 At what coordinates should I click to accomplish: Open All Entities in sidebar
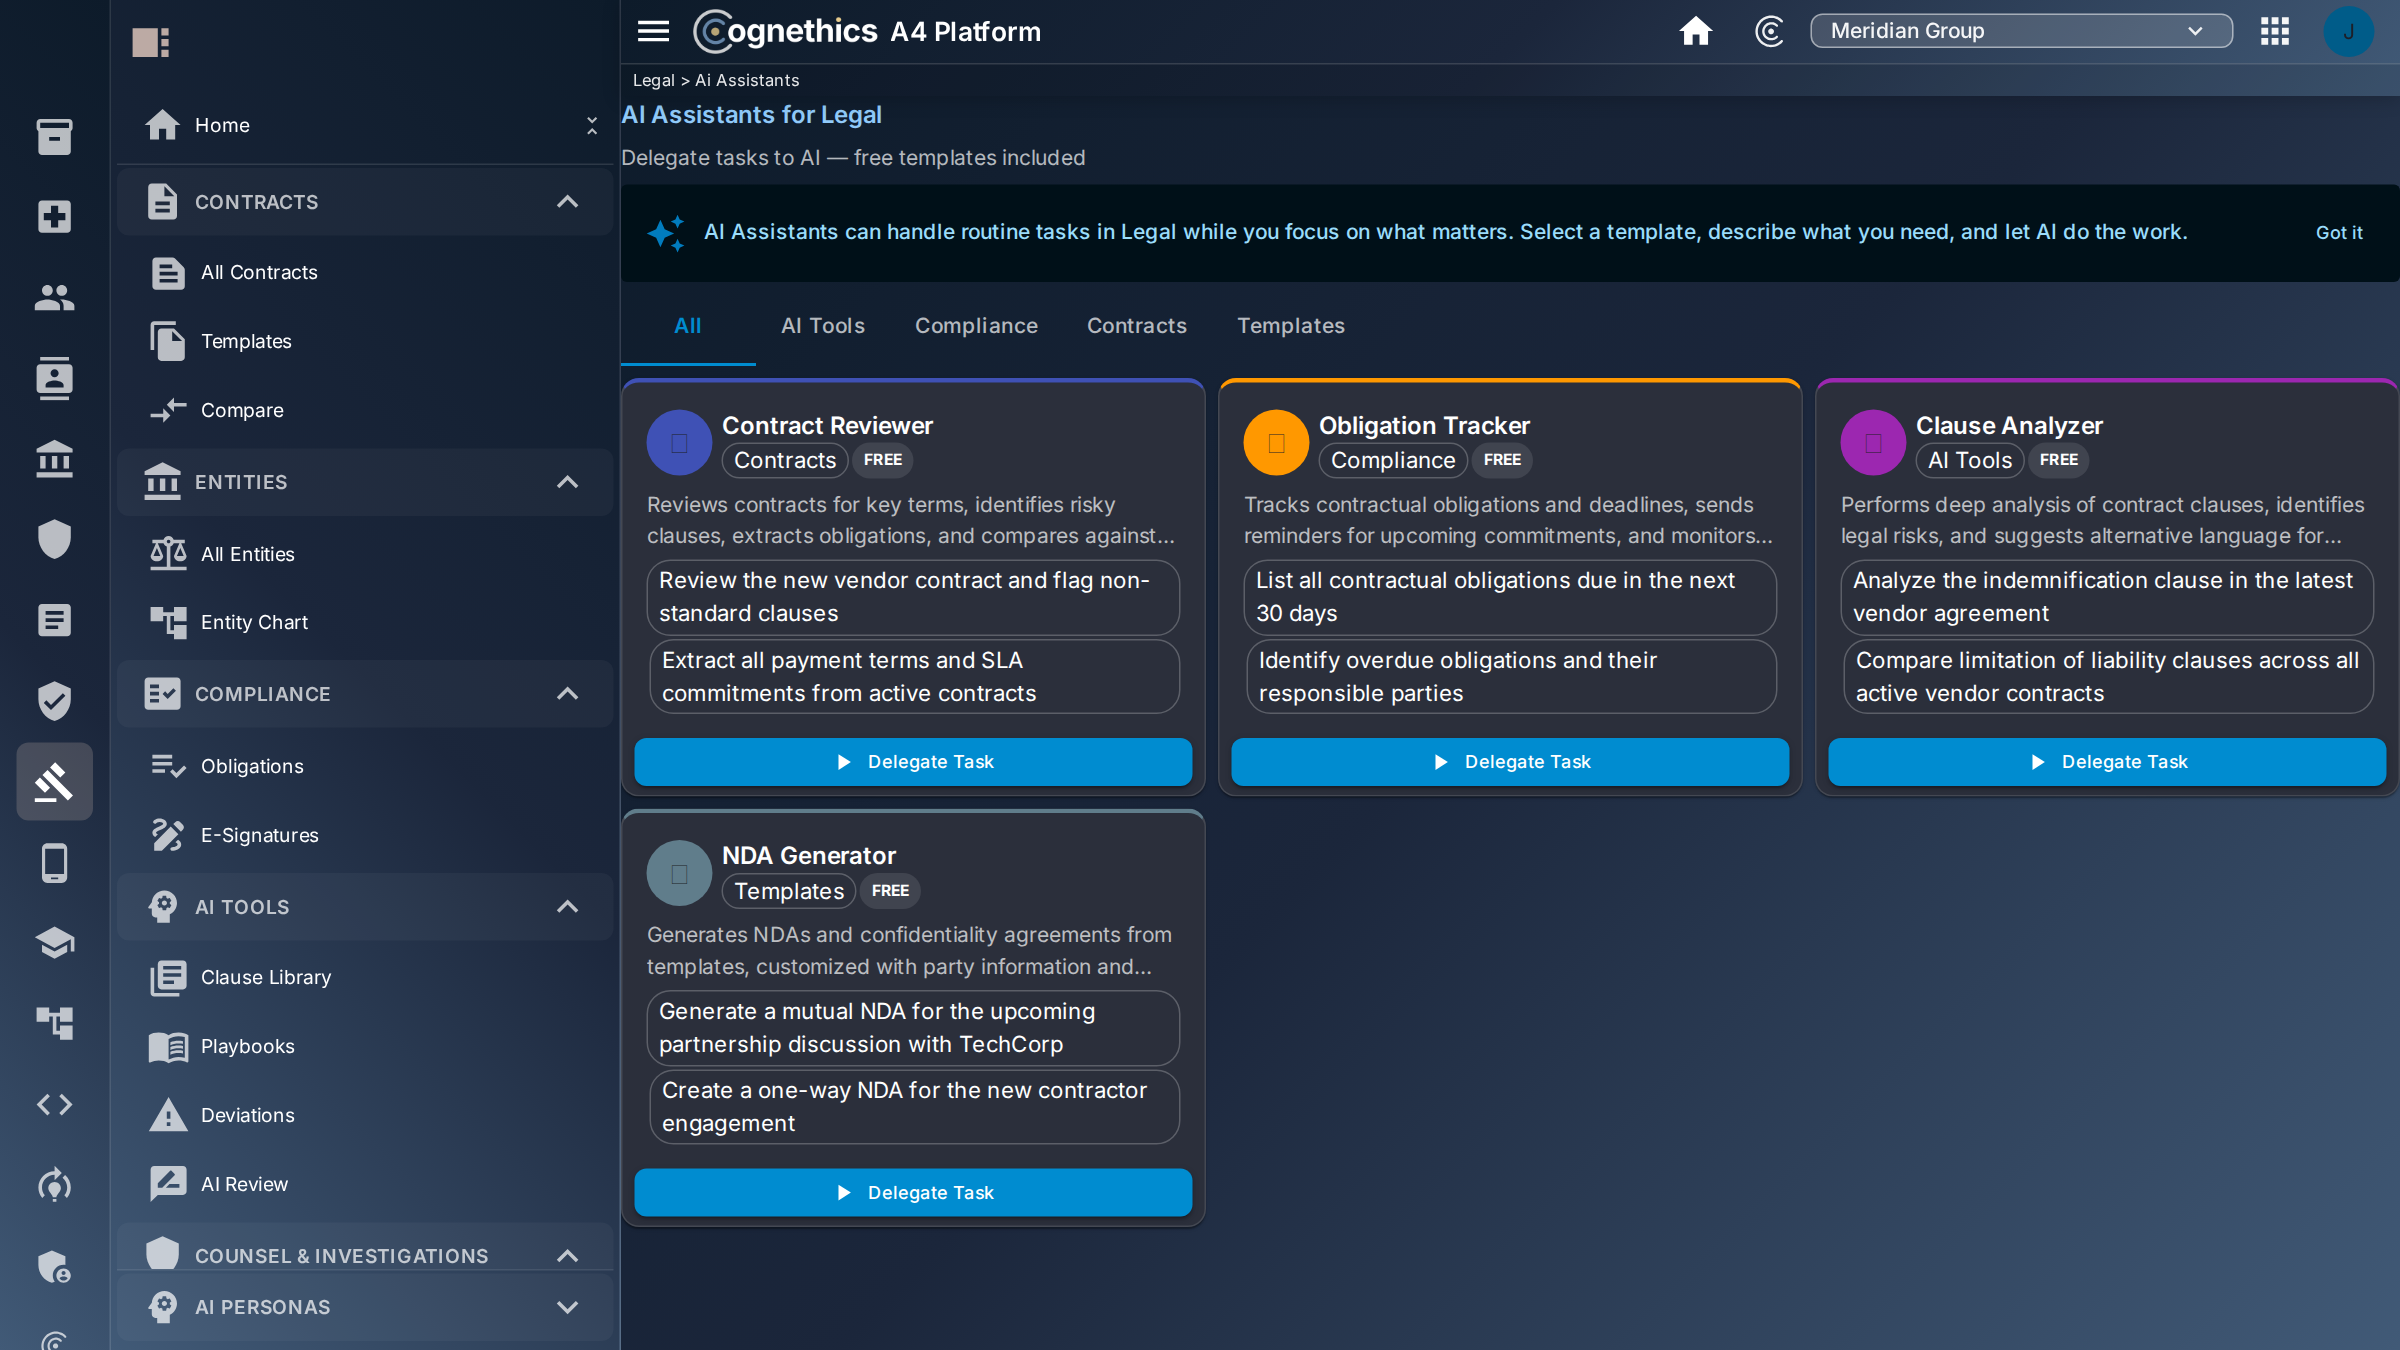click(x=364, y=554)
